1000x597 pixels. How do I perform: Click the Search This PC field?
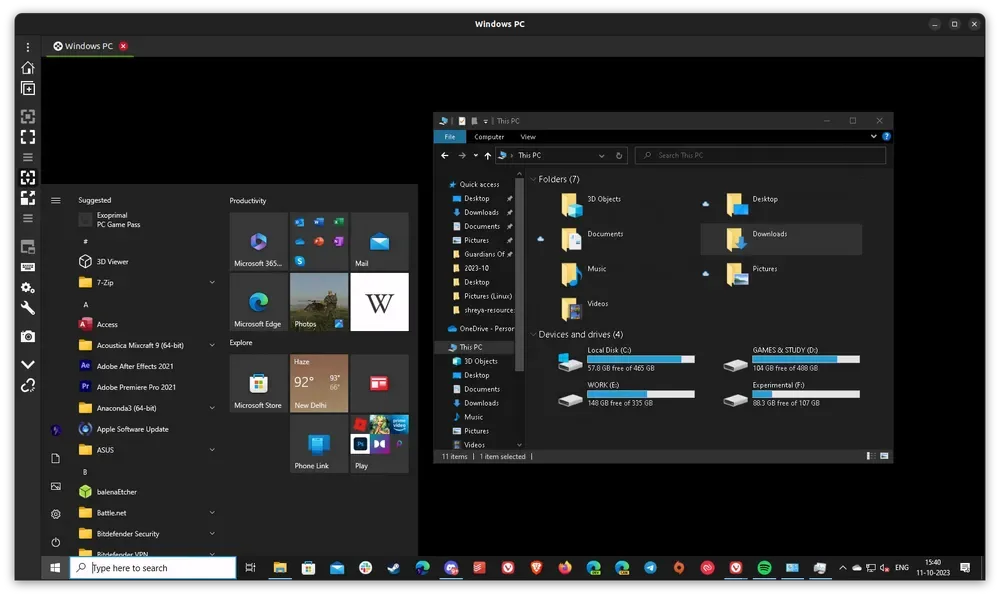pos(760,155)
